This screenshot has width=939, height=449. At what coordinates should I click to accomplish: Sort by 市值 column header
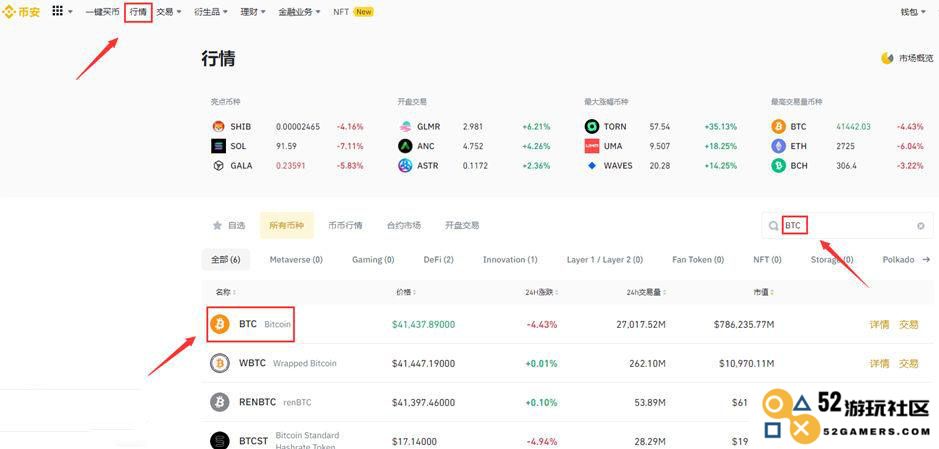pos(764,292)
